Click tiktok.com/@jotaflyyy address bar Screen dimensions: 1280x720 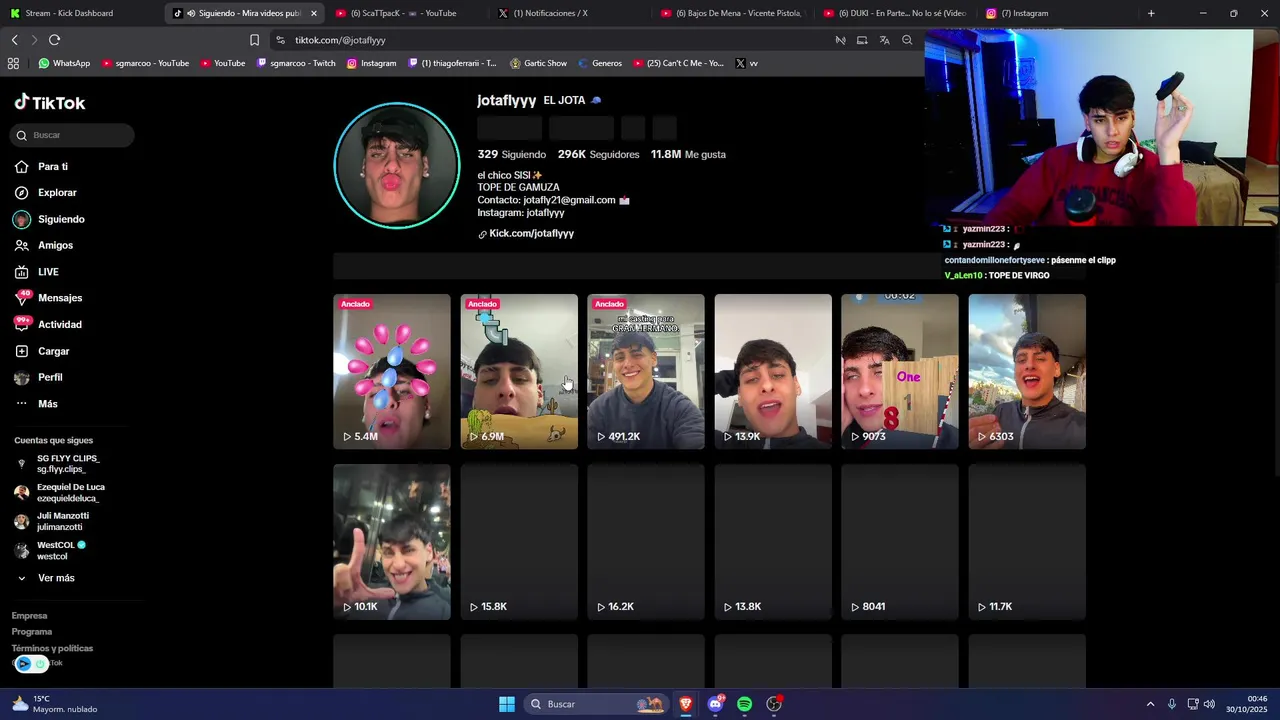[550, 40]
